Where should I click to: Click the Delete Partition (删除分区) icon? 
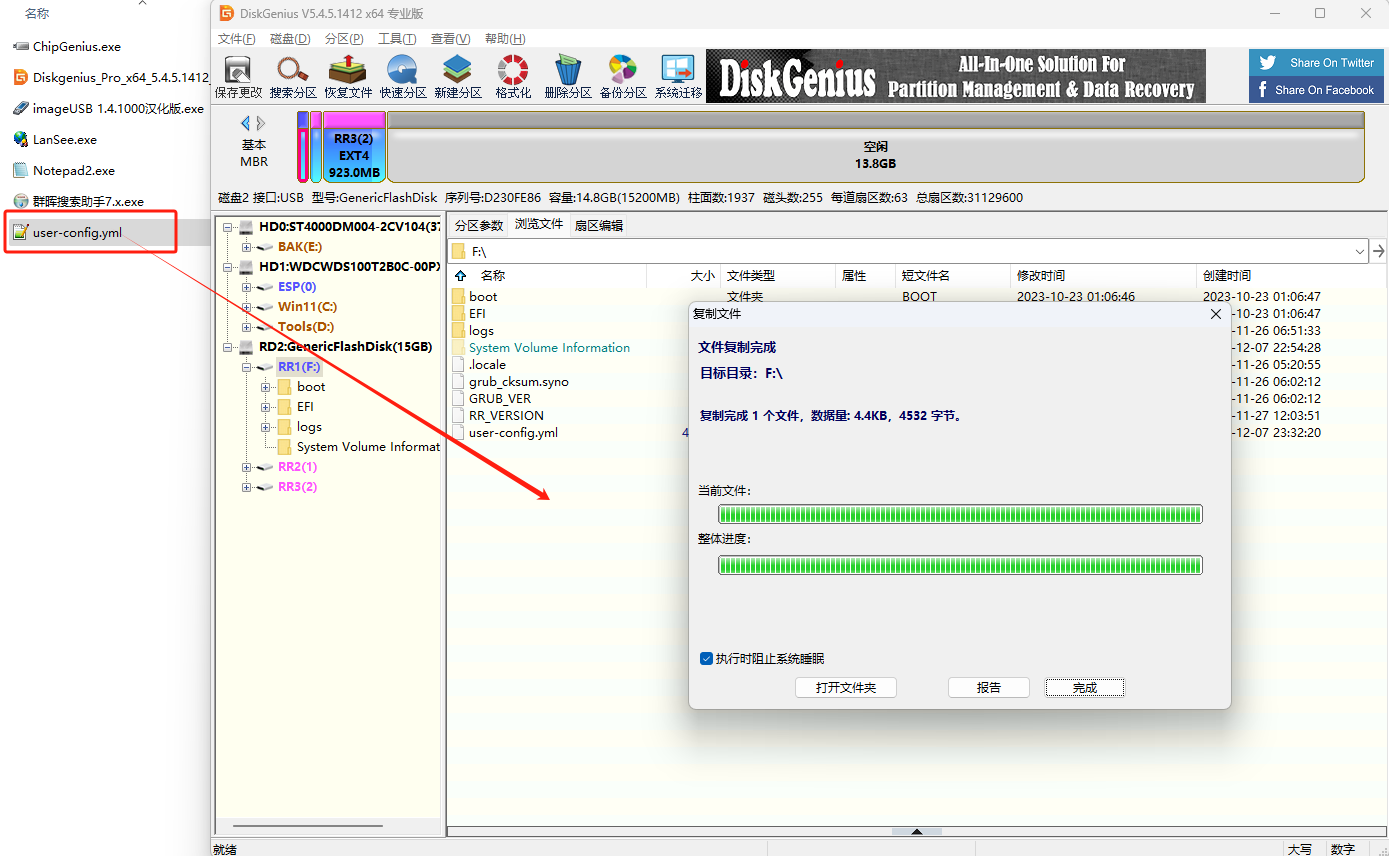pos(568,75)
